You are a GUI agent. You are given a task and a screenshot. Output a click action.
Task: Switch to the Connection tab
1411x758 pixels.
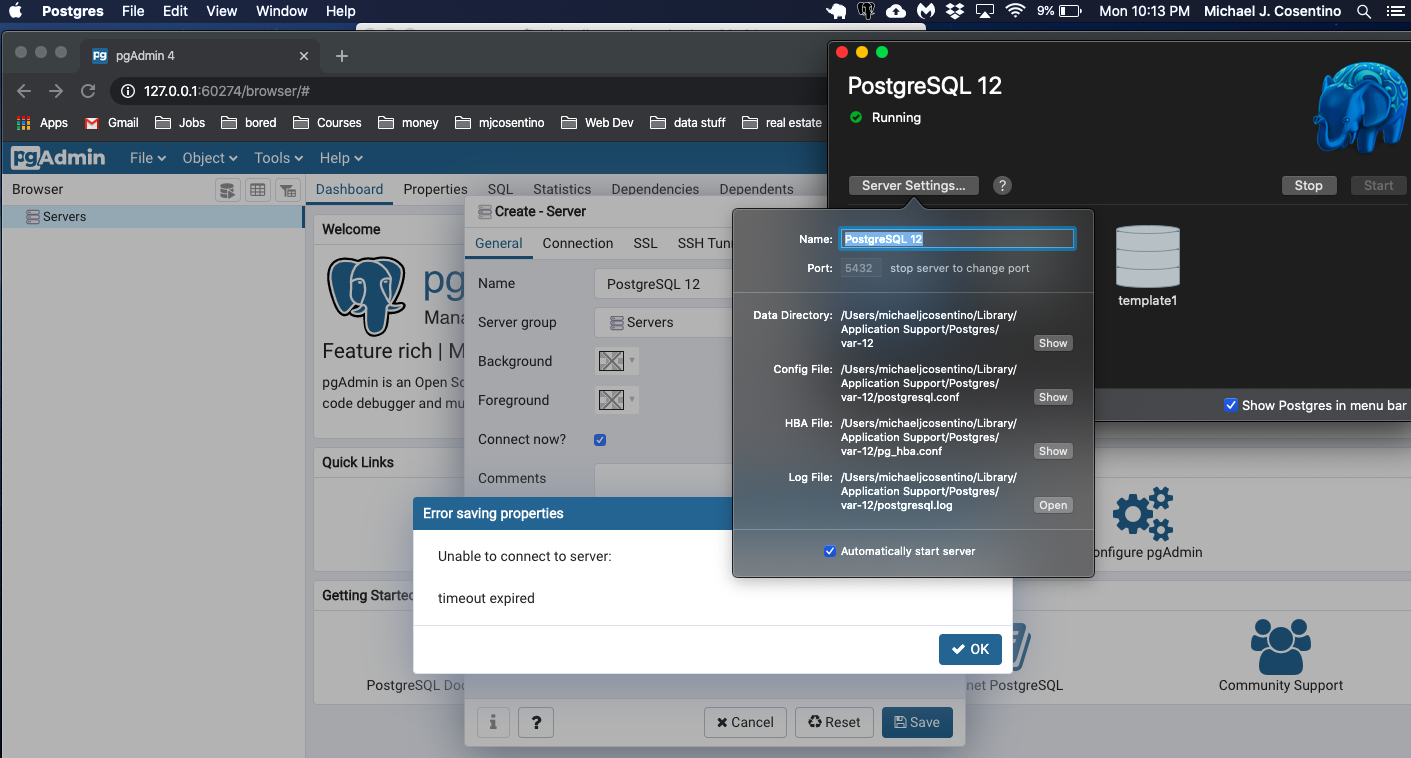pyautogui.click(x=577, y=243)
